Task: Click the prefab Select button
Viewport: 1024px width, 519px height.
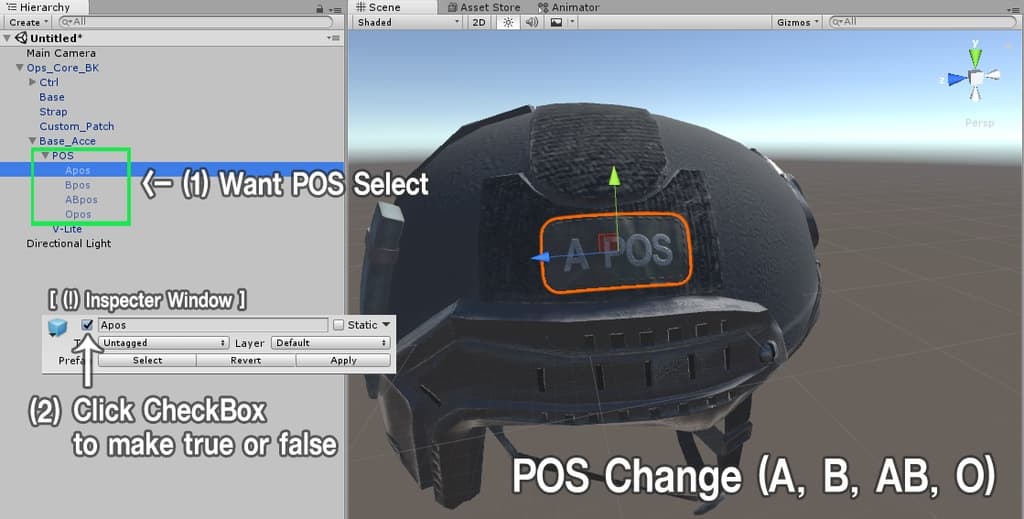Action: point(148,360)
